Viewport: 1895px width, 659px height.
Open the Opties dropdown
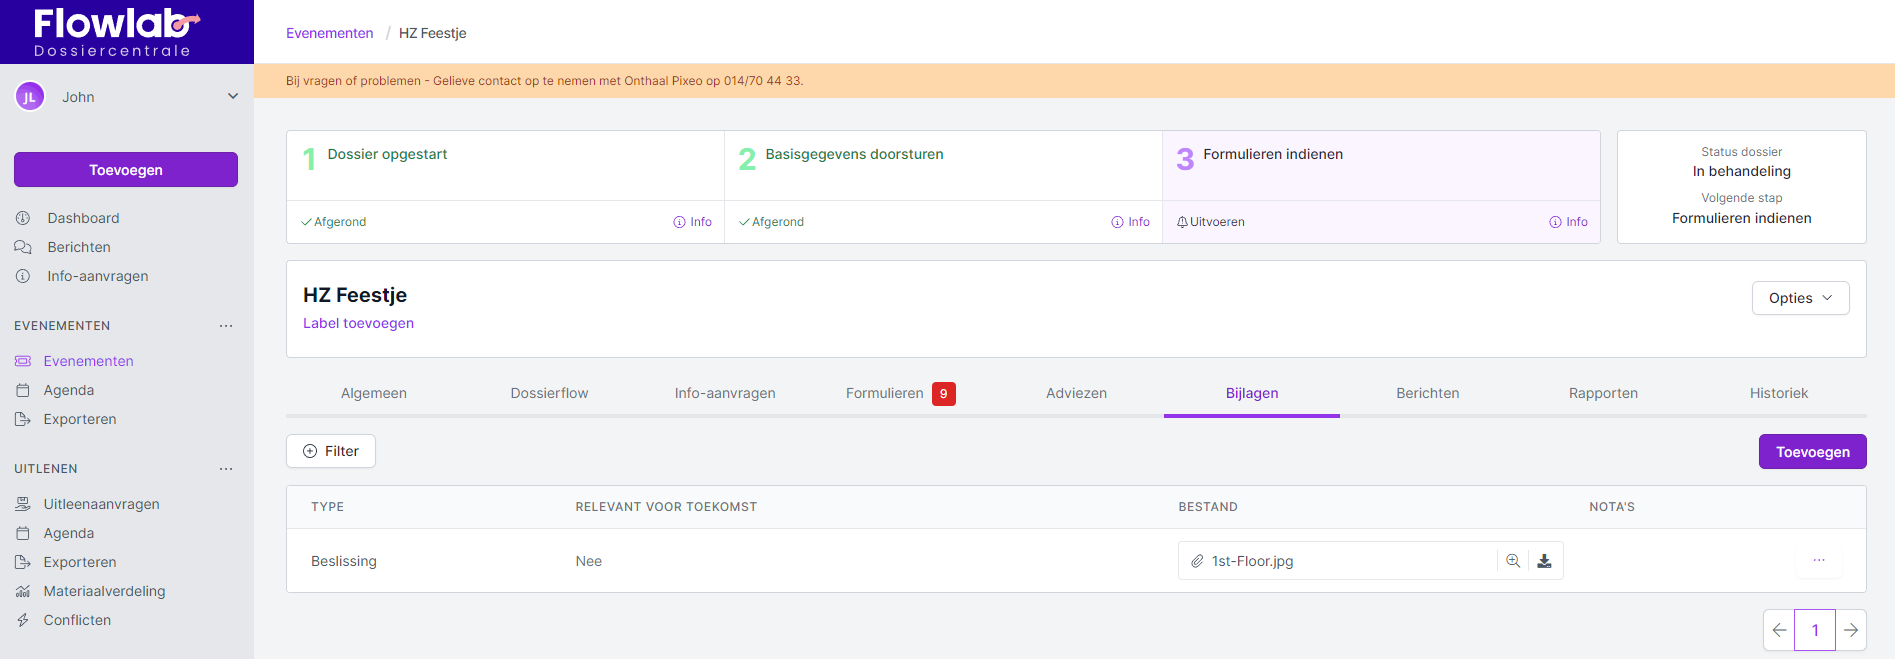(1800, 298)
